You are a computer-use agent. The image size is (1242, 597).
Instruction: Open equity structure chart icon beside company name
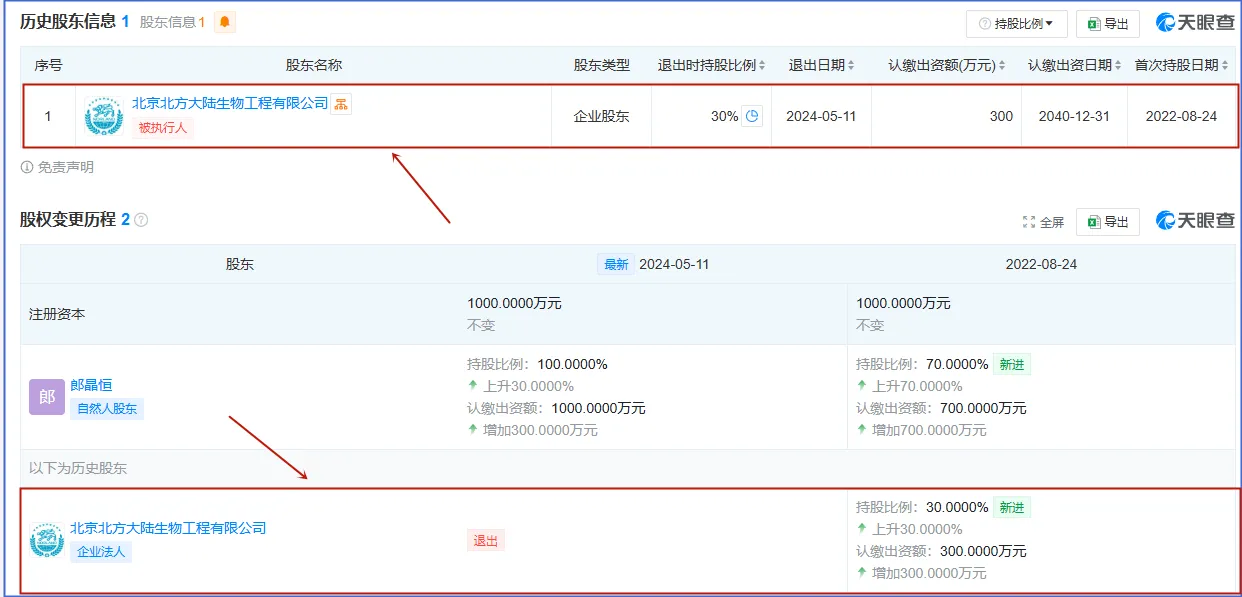tap(341, 104)
